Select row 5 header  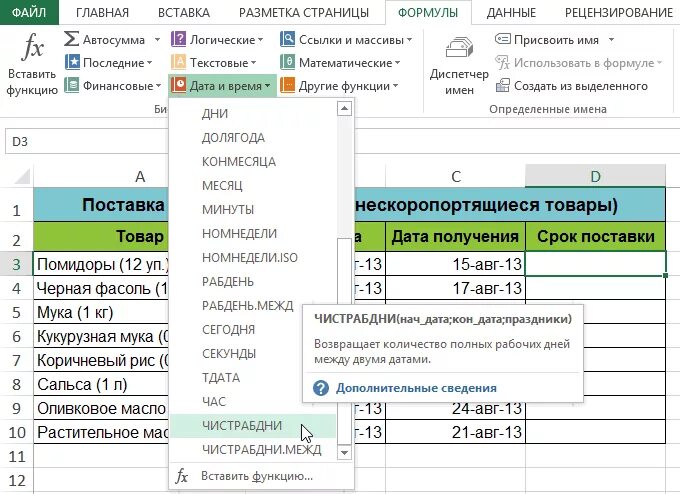16,312
